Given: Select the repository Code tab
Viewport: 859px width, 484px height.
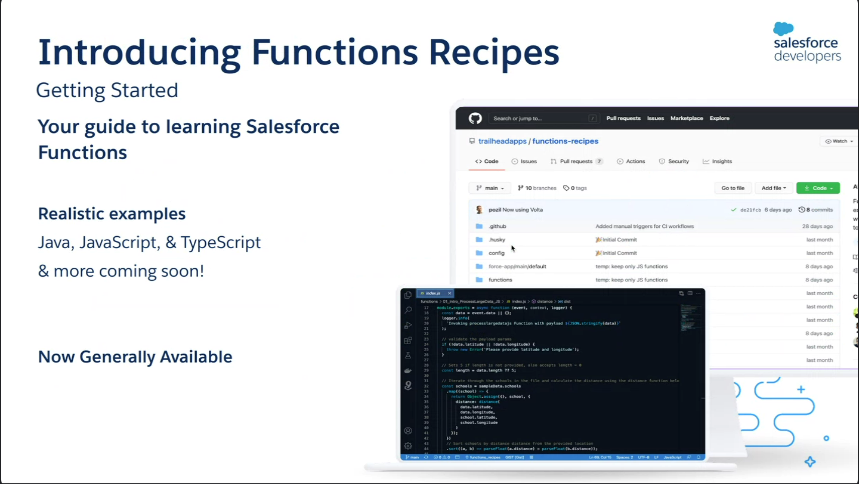Looking at the screenshot, I should pos(486,161).
